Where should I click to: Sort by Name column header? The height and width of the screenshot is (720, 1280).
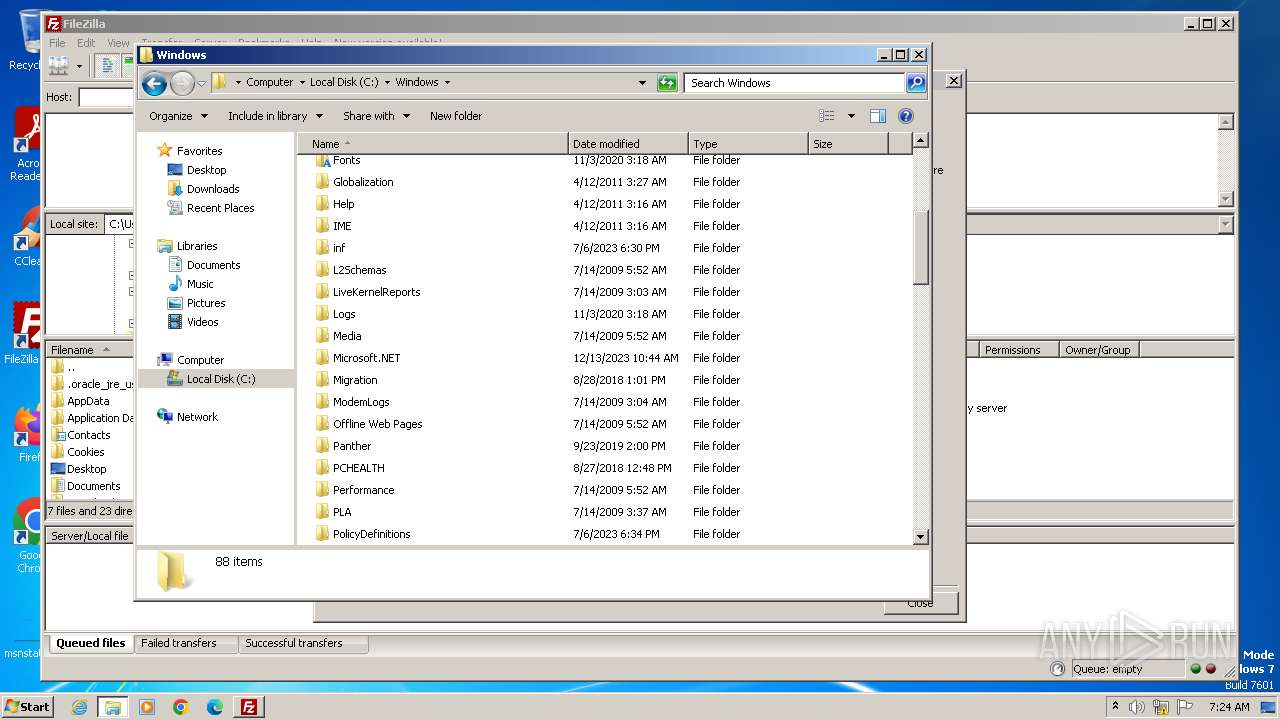click(432, 144)
